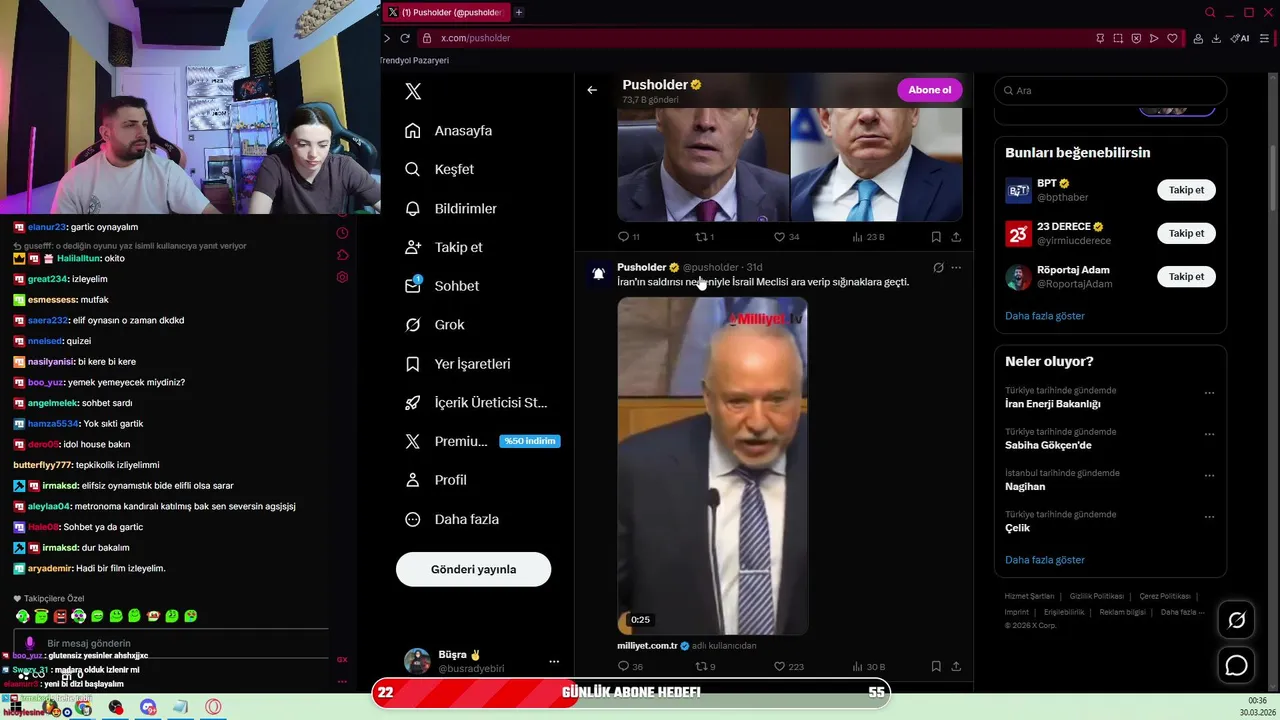The image size is (1280, 720).
Task: Open the floating messages chat button
Action: 1236,665
